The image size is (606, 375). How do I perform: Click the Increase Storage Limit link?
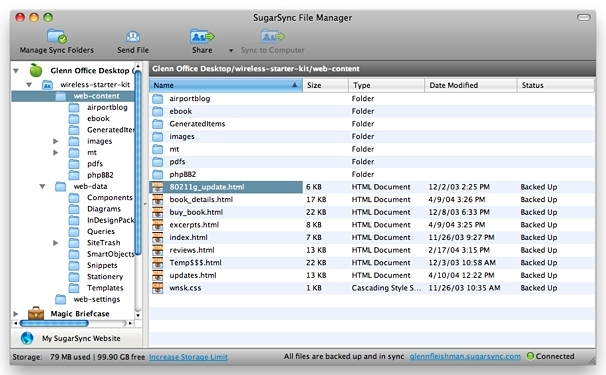(x=188, y=357)
